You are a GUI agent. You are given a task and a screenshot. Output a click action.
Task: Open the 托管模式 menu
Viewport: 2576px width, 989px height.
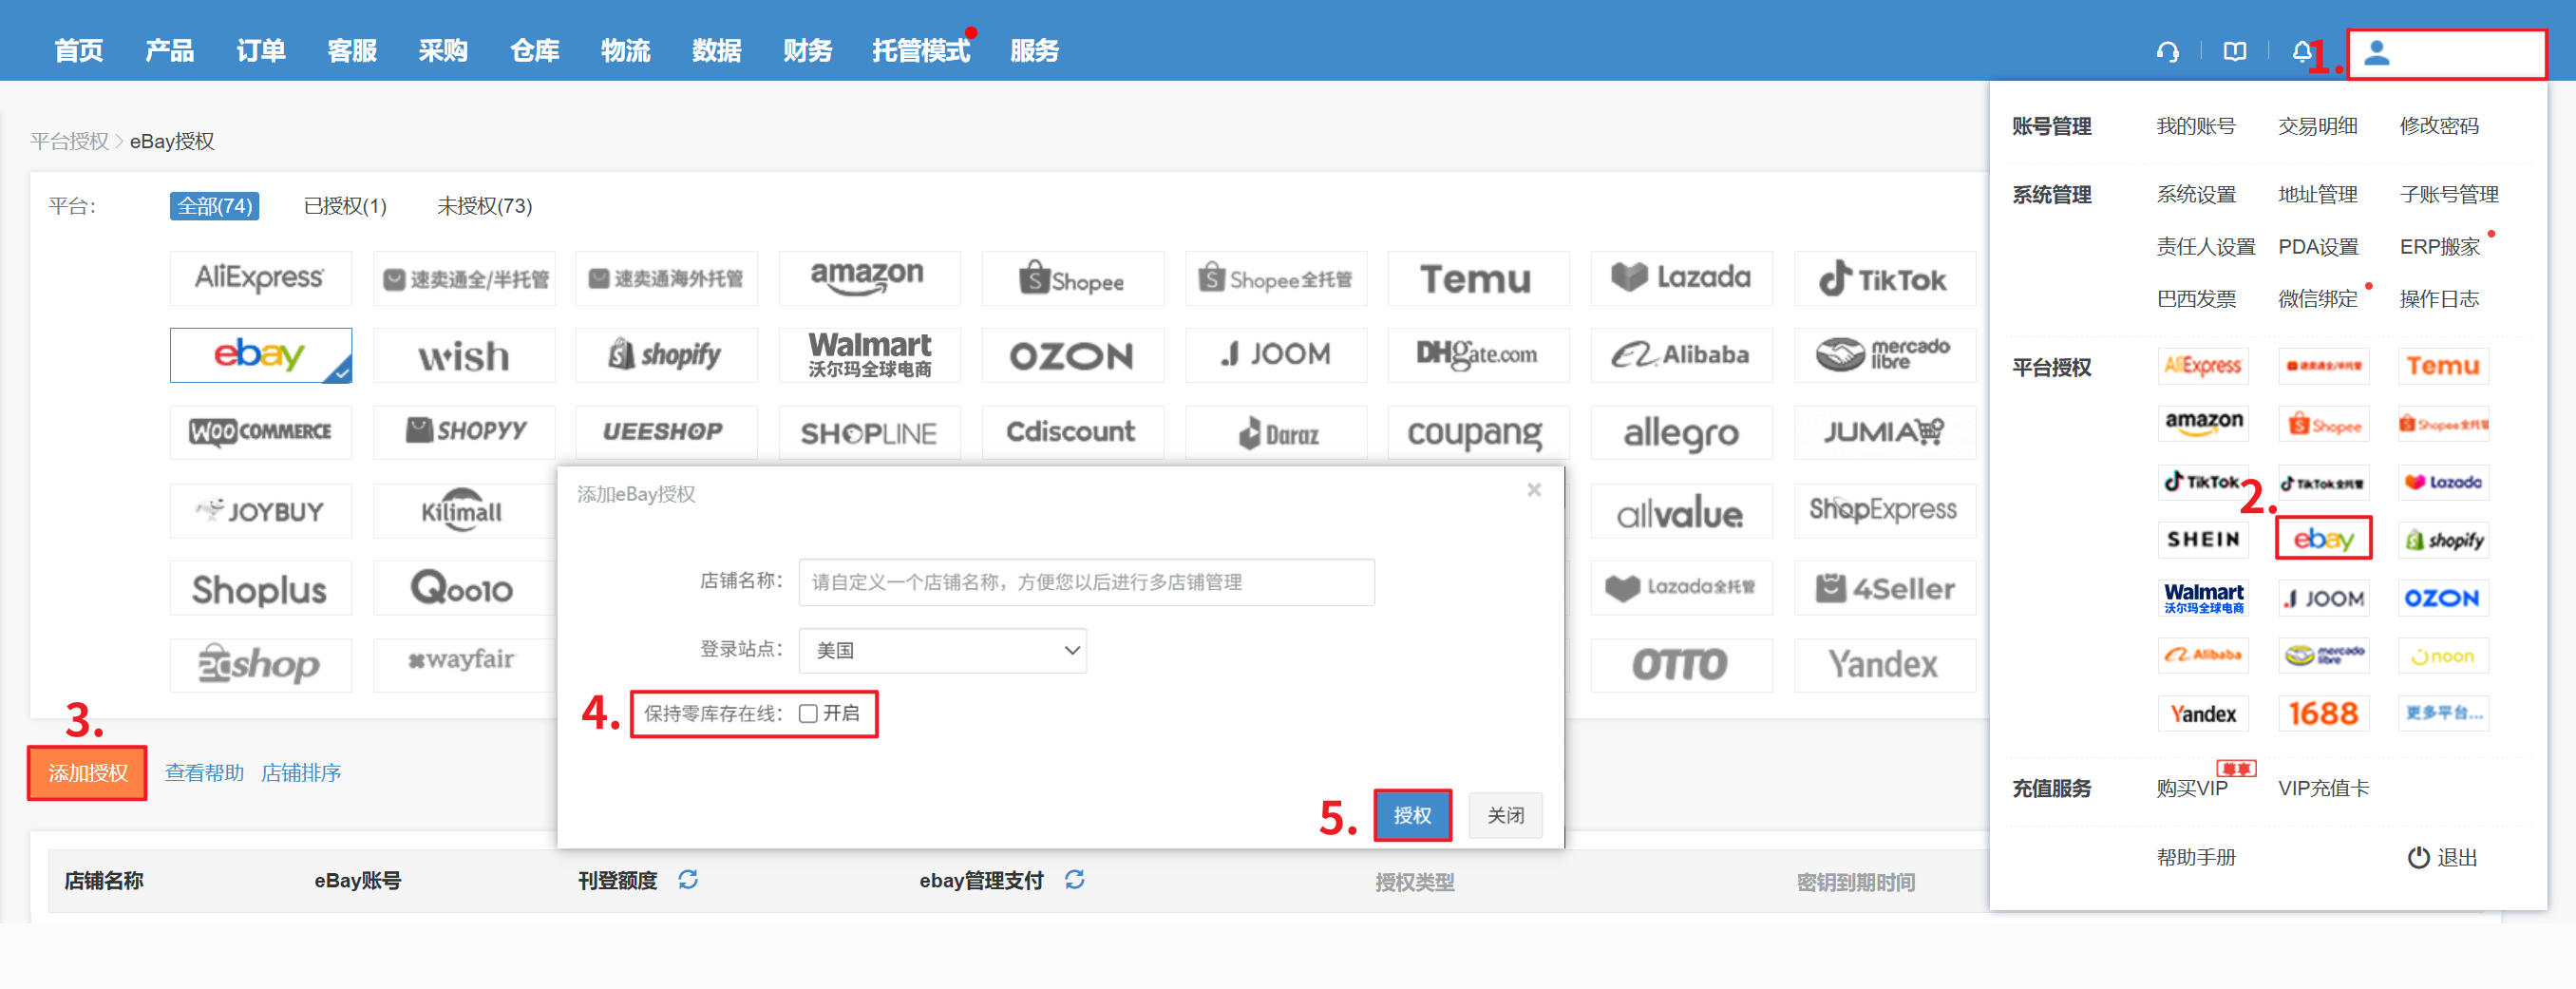(921, 50)
